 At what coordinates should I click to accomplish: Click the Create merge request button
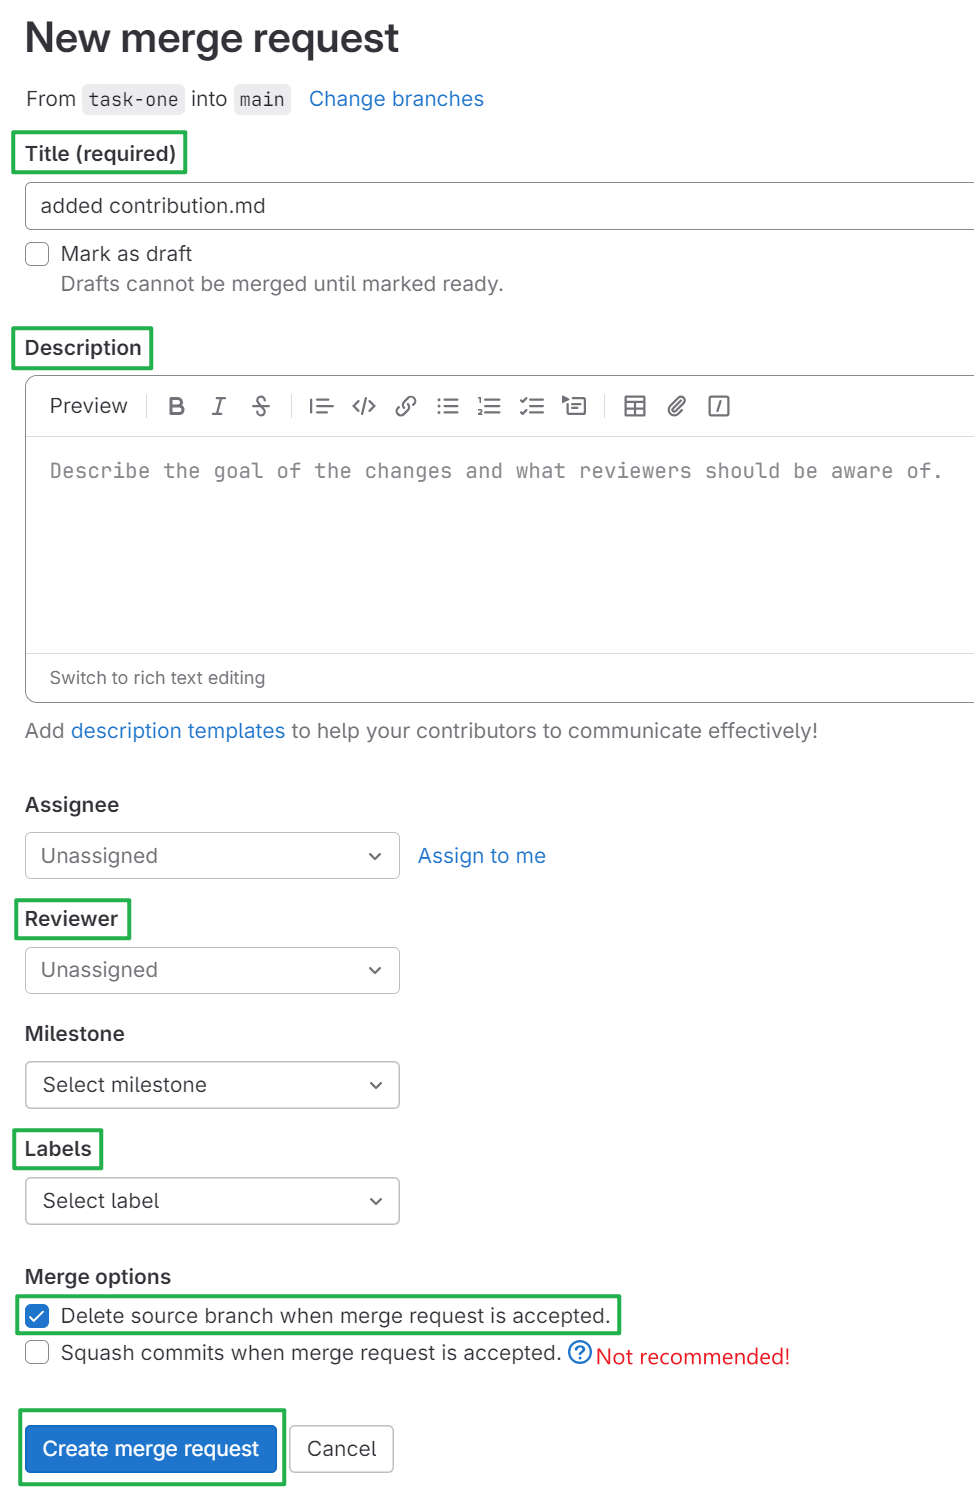coord(151,1449)
